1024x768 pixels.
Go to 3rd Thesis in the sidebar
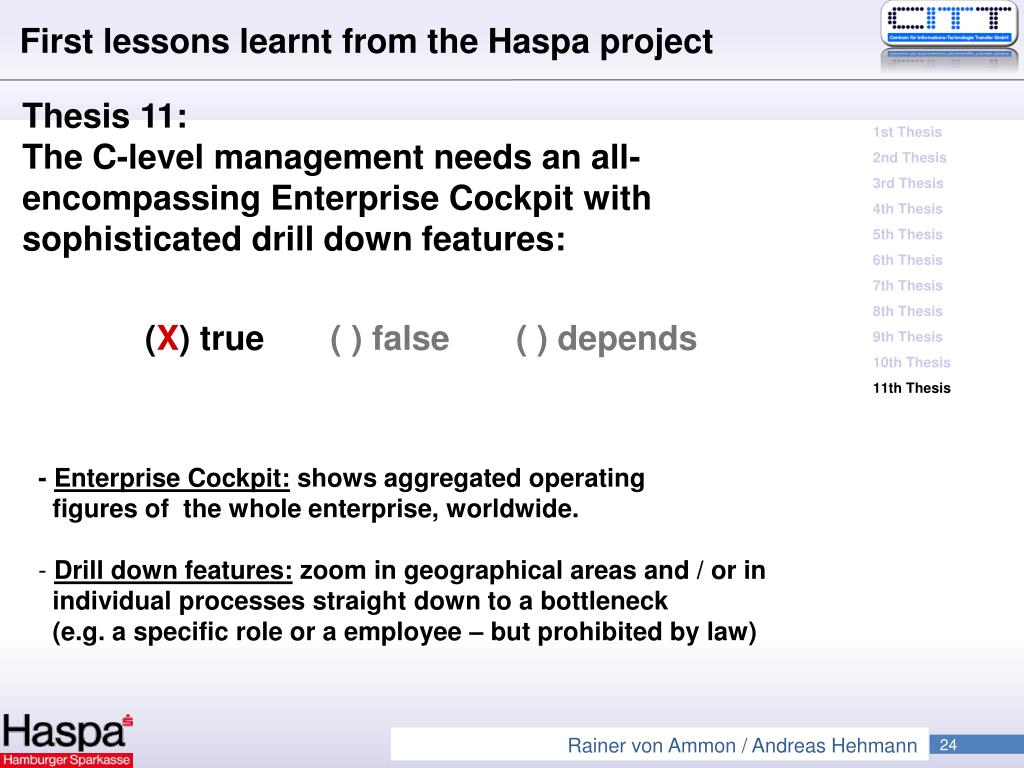coord(908,183)
